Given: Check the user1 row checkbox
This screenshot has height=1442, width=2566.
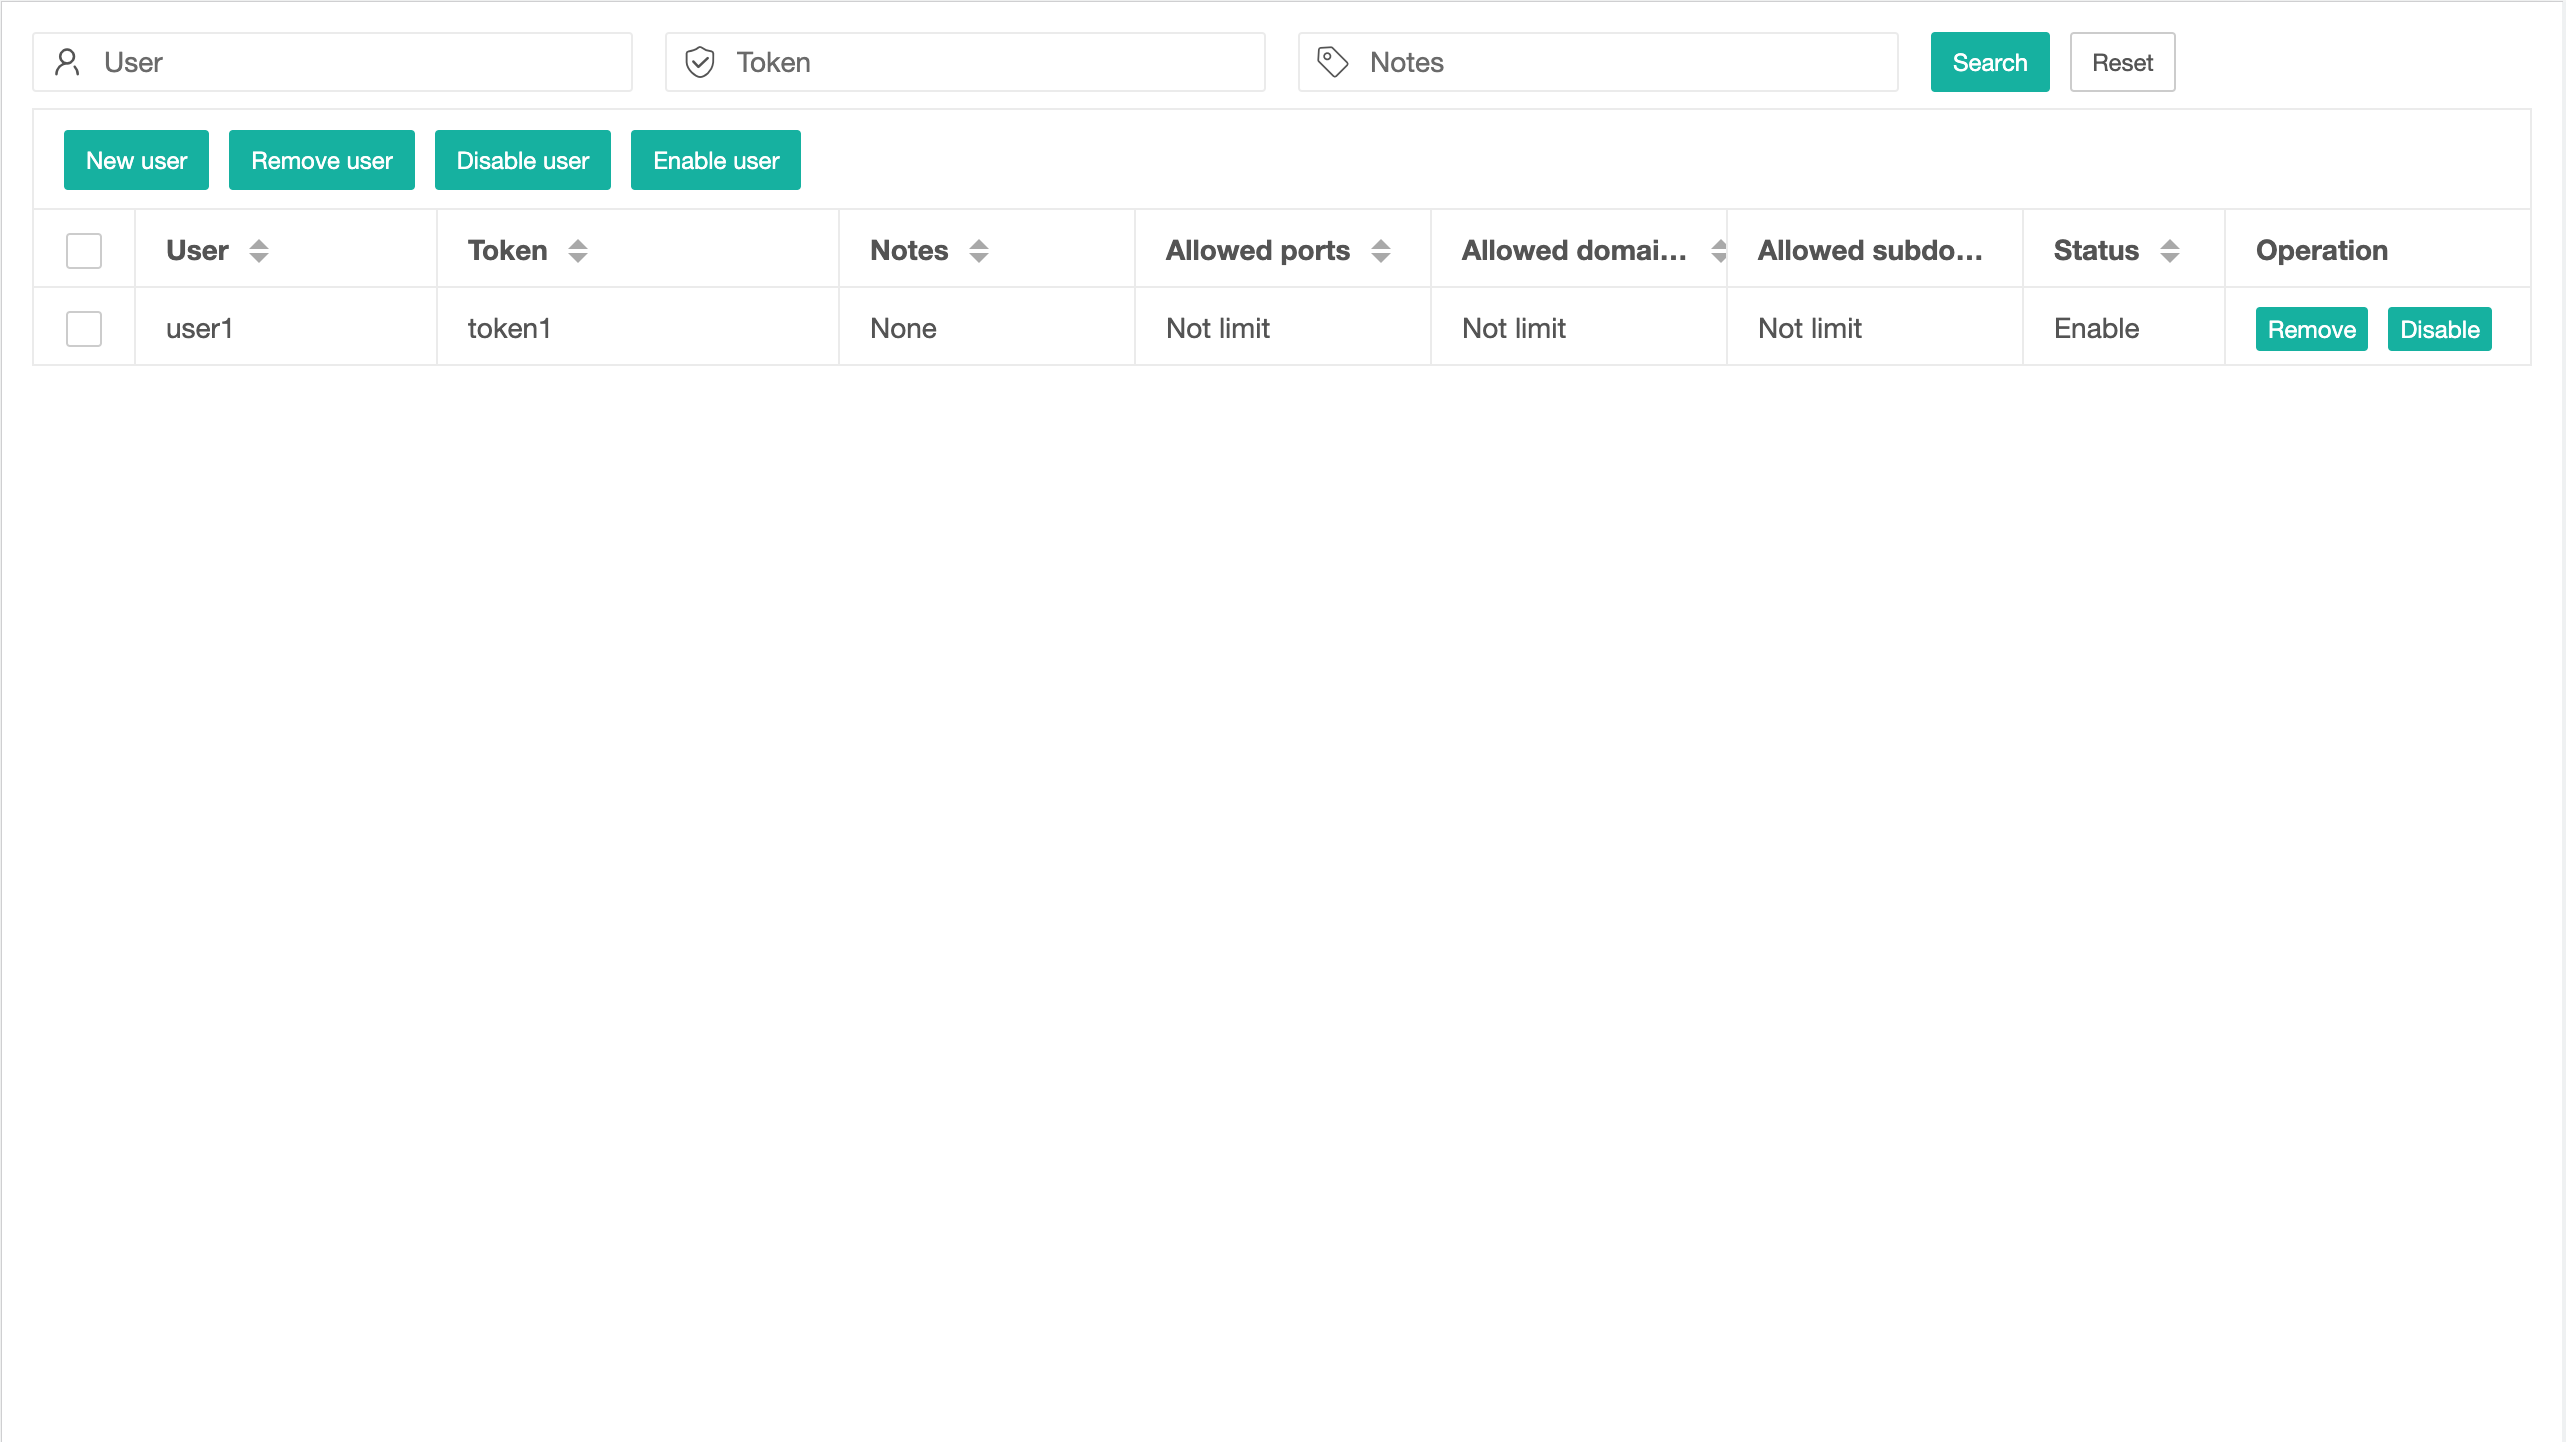Looking at the screenshot, I should [84, 329].
